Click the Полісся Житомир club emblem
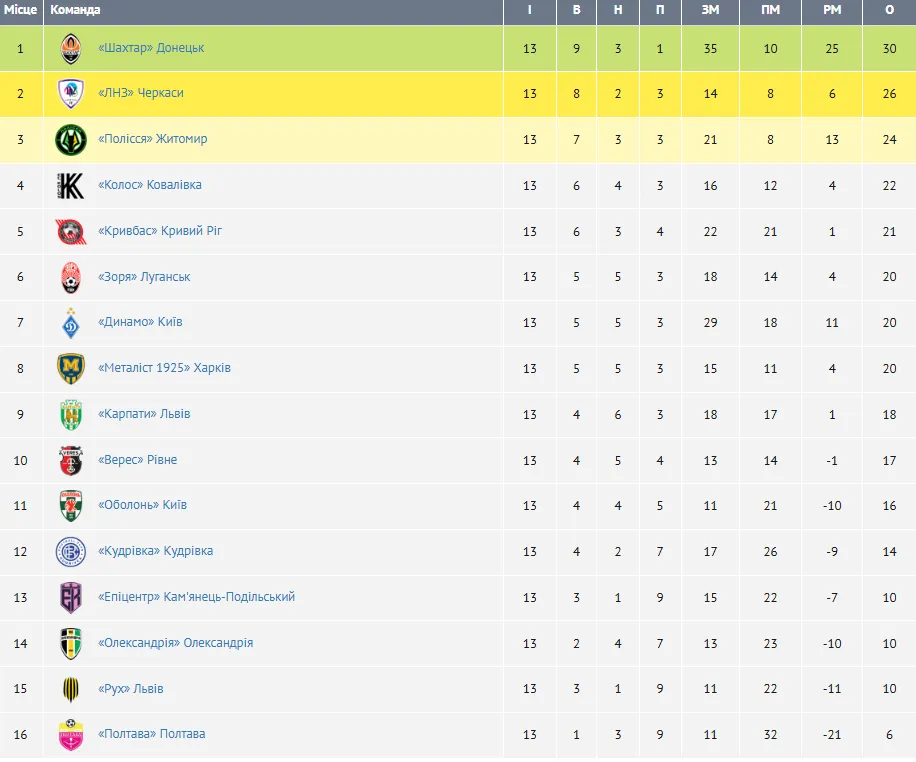916x762 pixels. (70, 140)
